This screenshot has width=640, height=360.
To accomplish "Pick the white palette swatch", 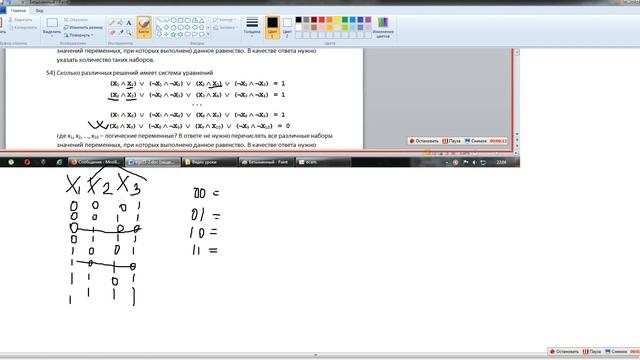I will [298, 27].
